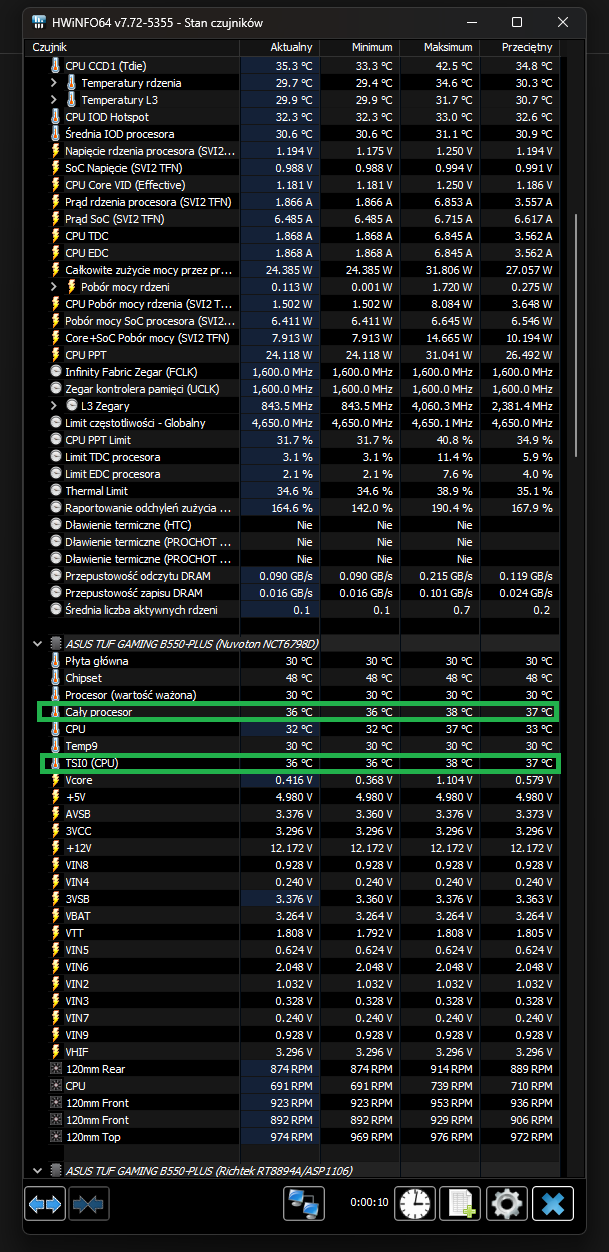This screenshot has height=1252, width=609.
Task: Select Przepustowość zapisu DRAM row
Action: (294, 593)
